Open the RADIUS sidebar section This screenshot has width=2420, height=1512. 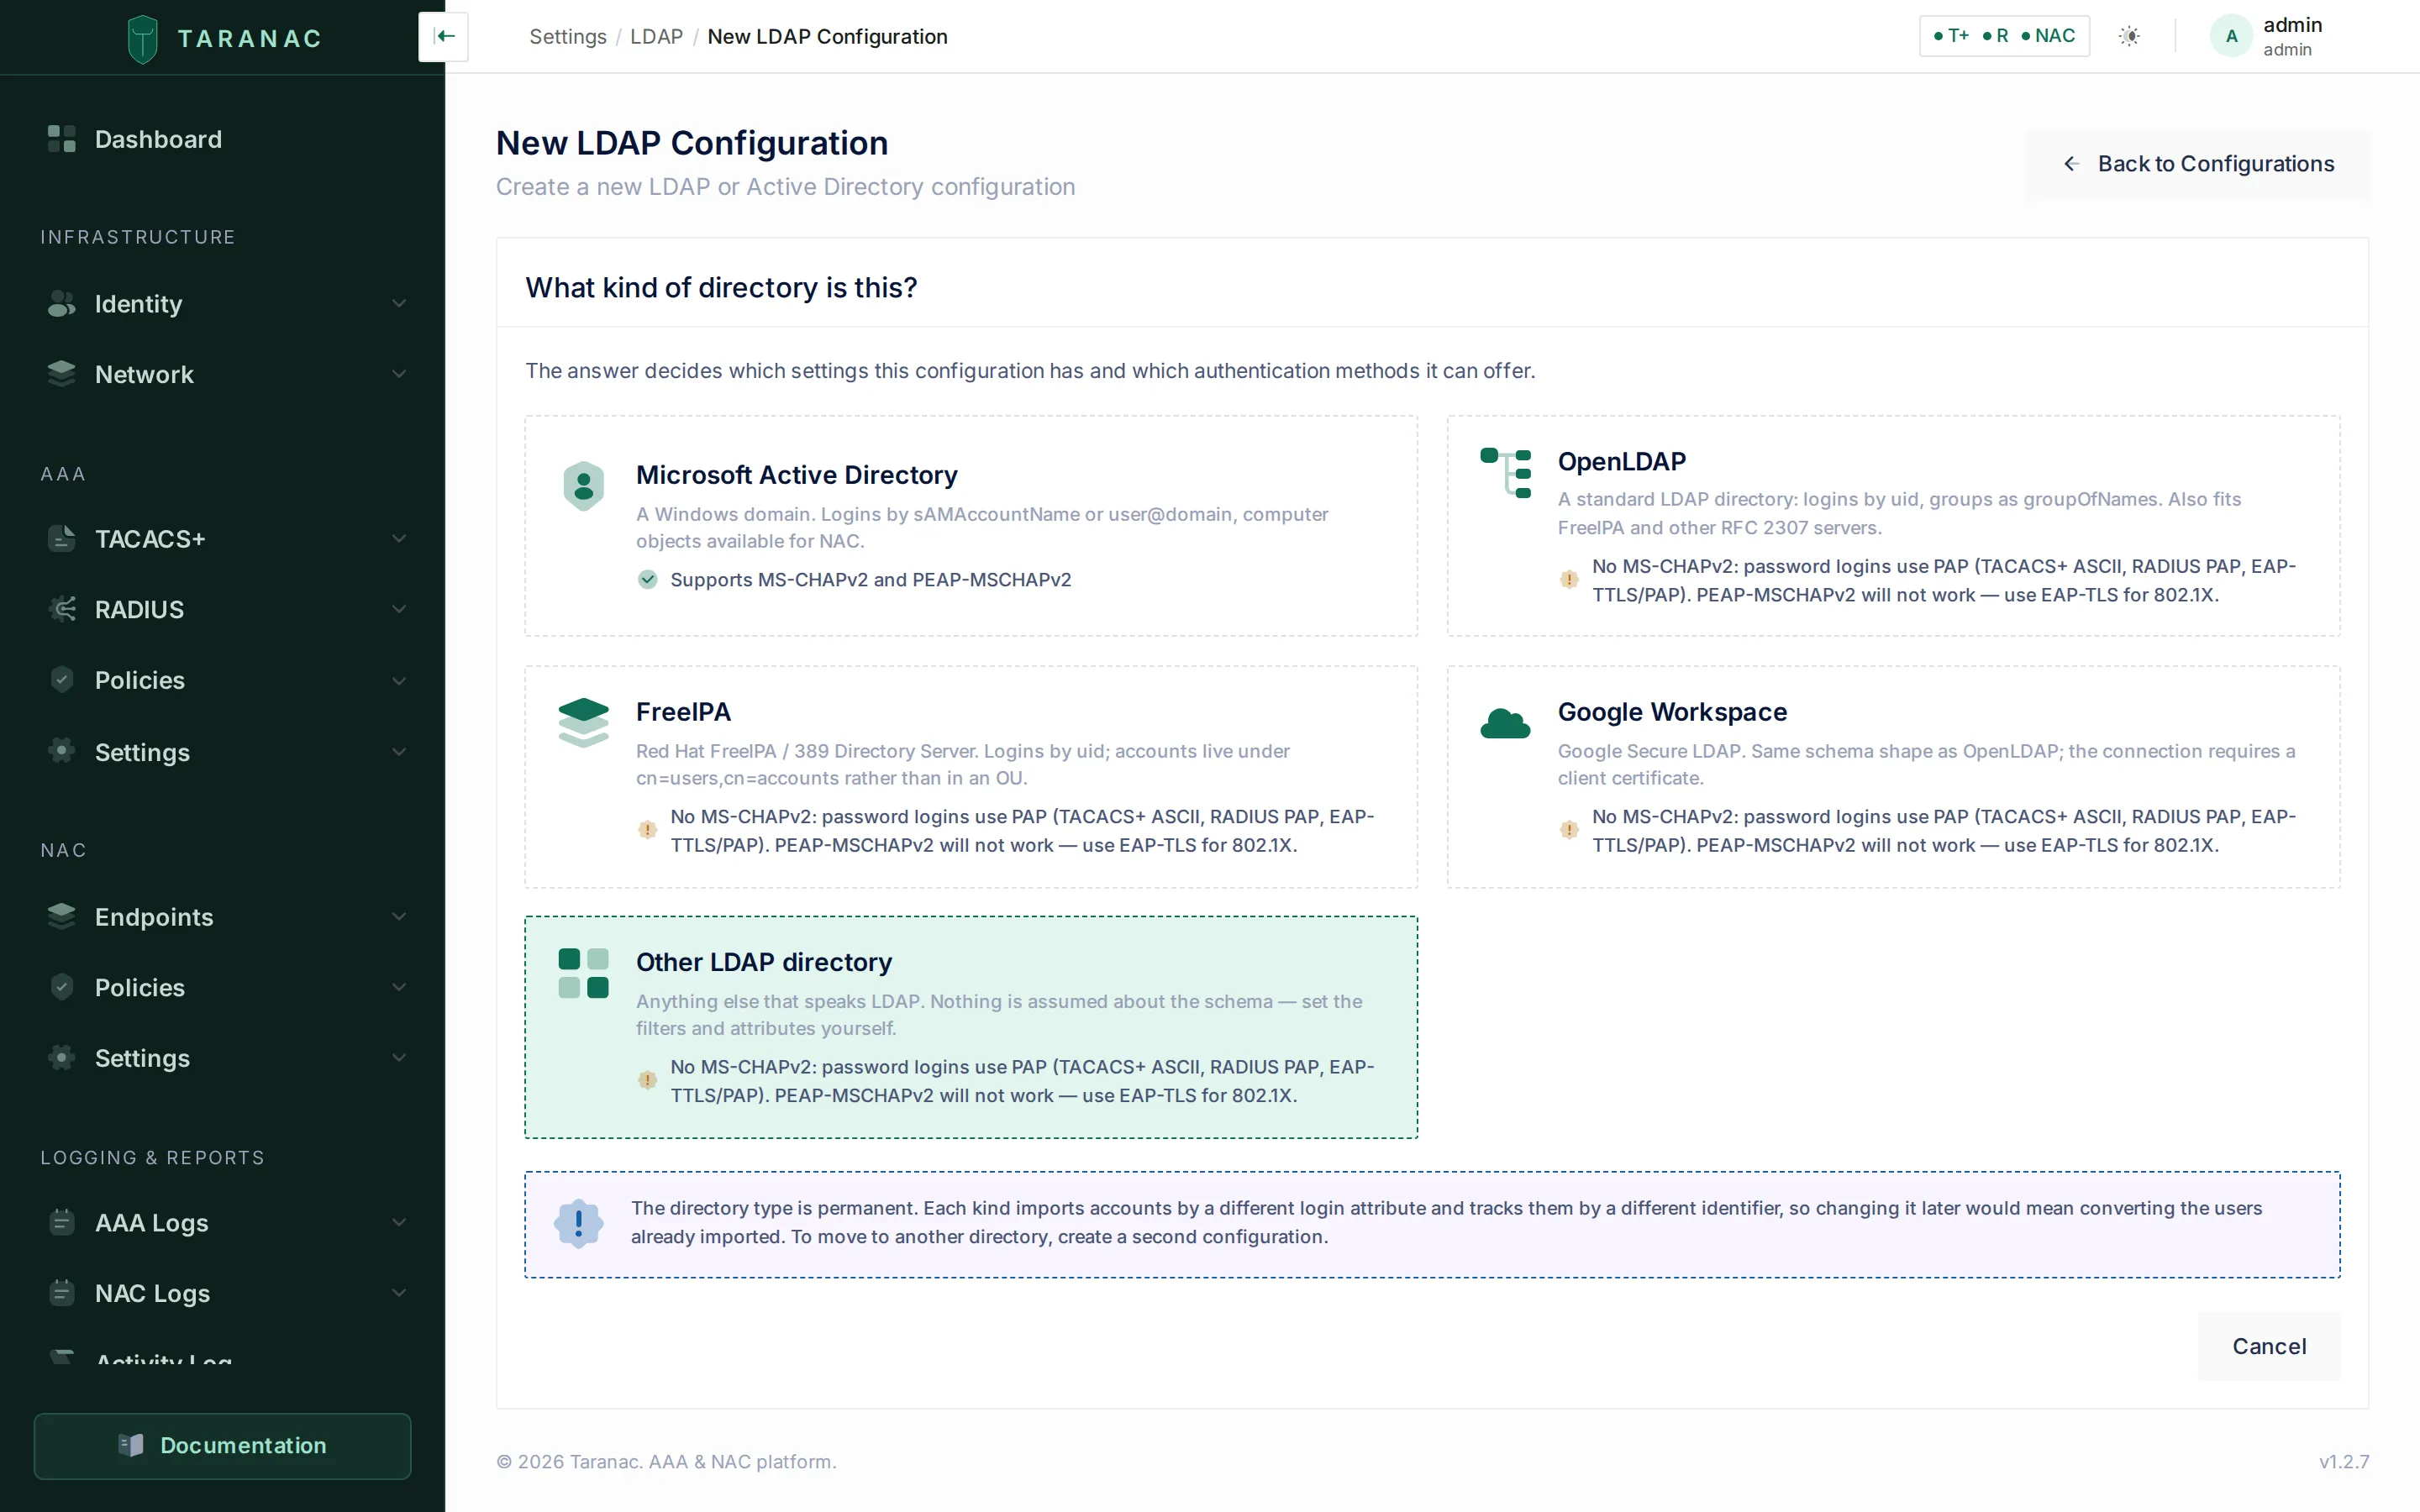click(x=222, y=609)
